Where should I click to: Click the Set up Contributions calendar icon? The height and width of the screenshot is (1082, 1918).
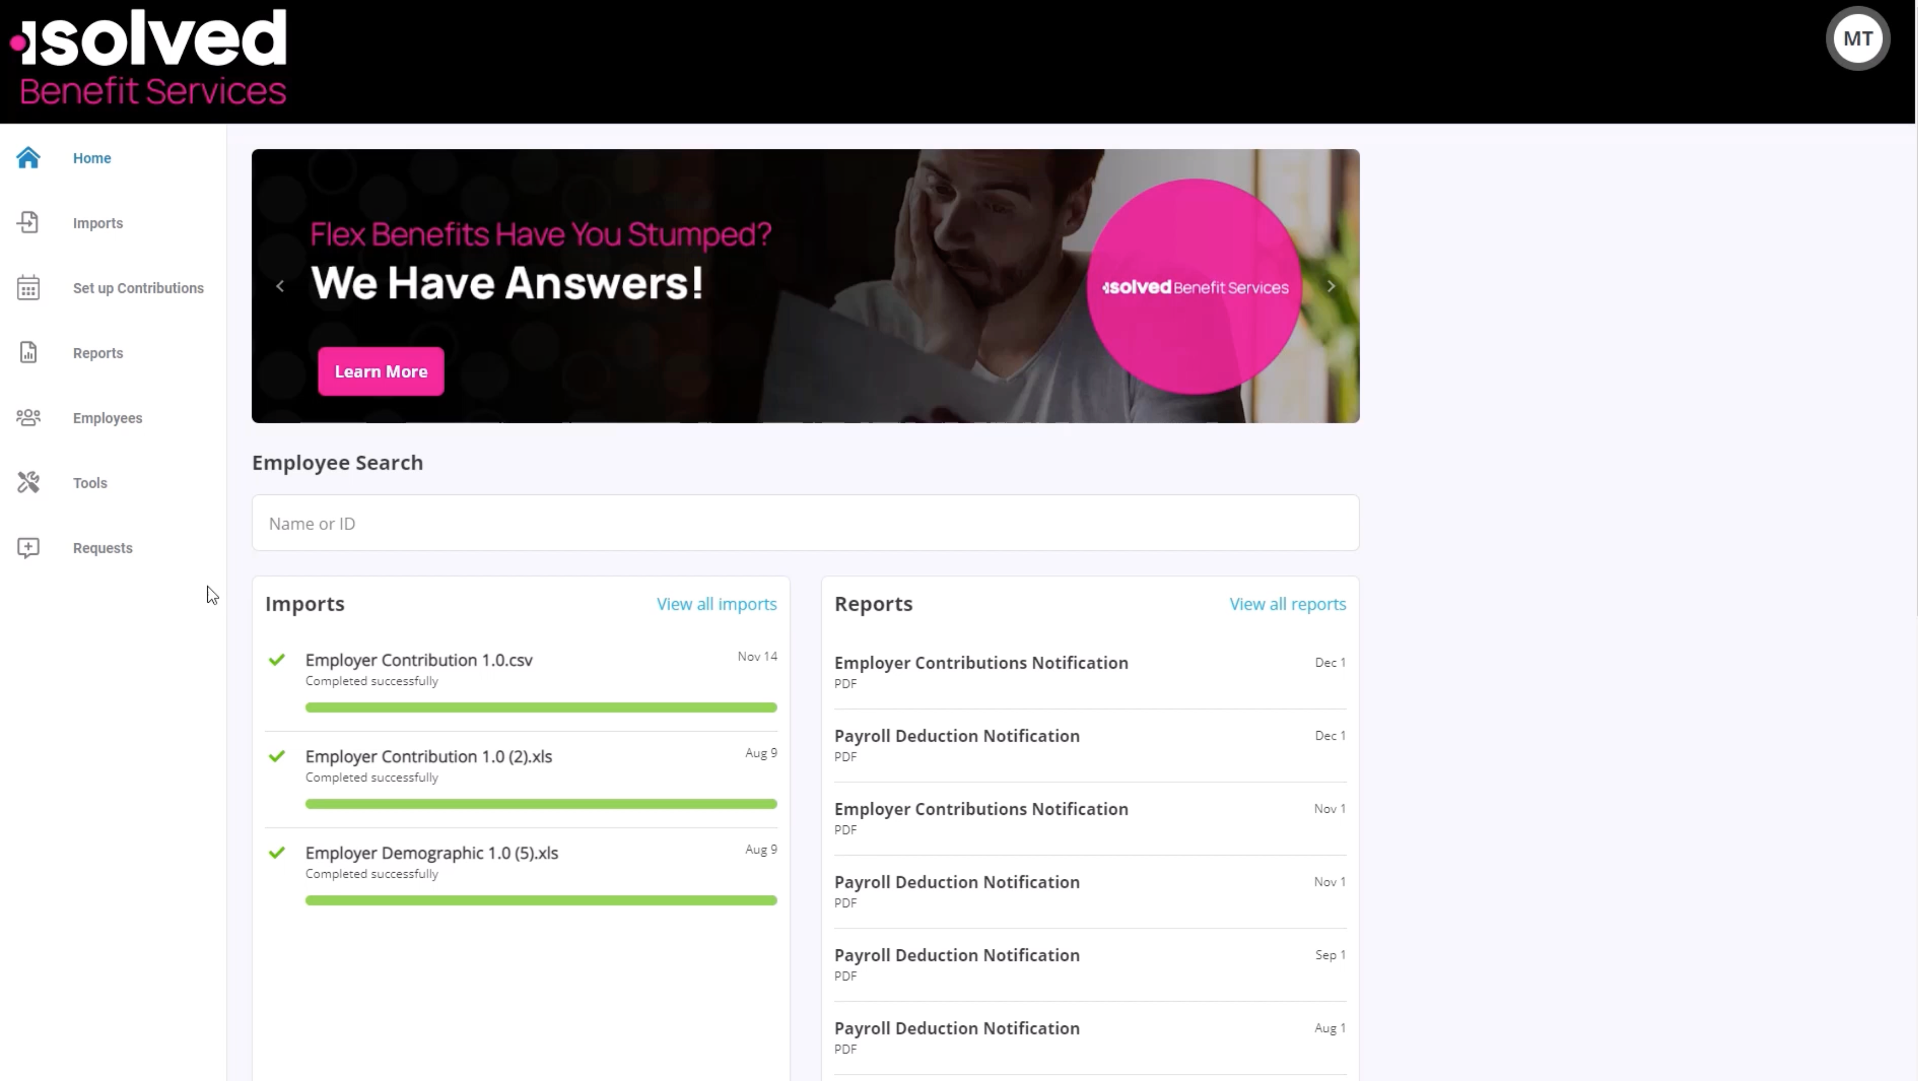point(28,287)
